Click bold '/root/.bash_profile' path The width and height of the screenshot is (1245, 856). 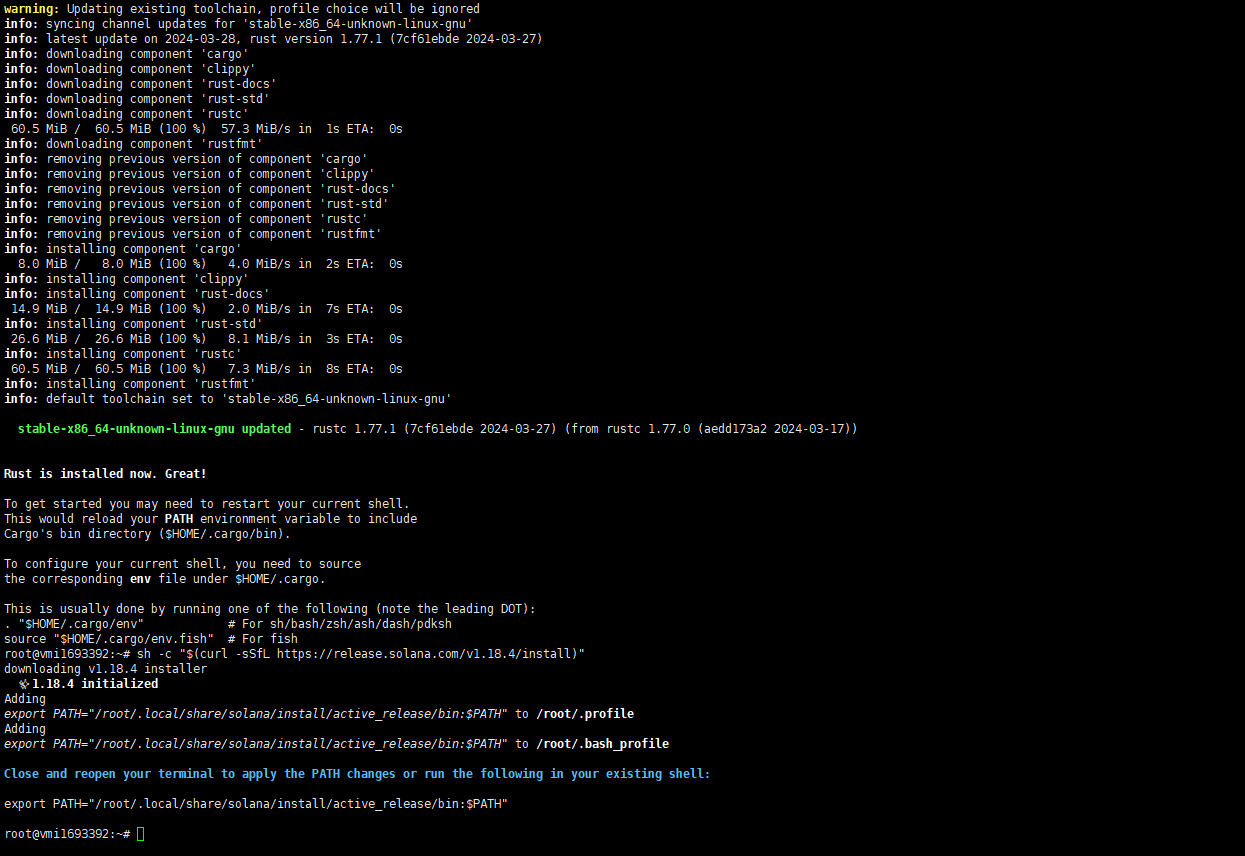[x=603, y=744]
